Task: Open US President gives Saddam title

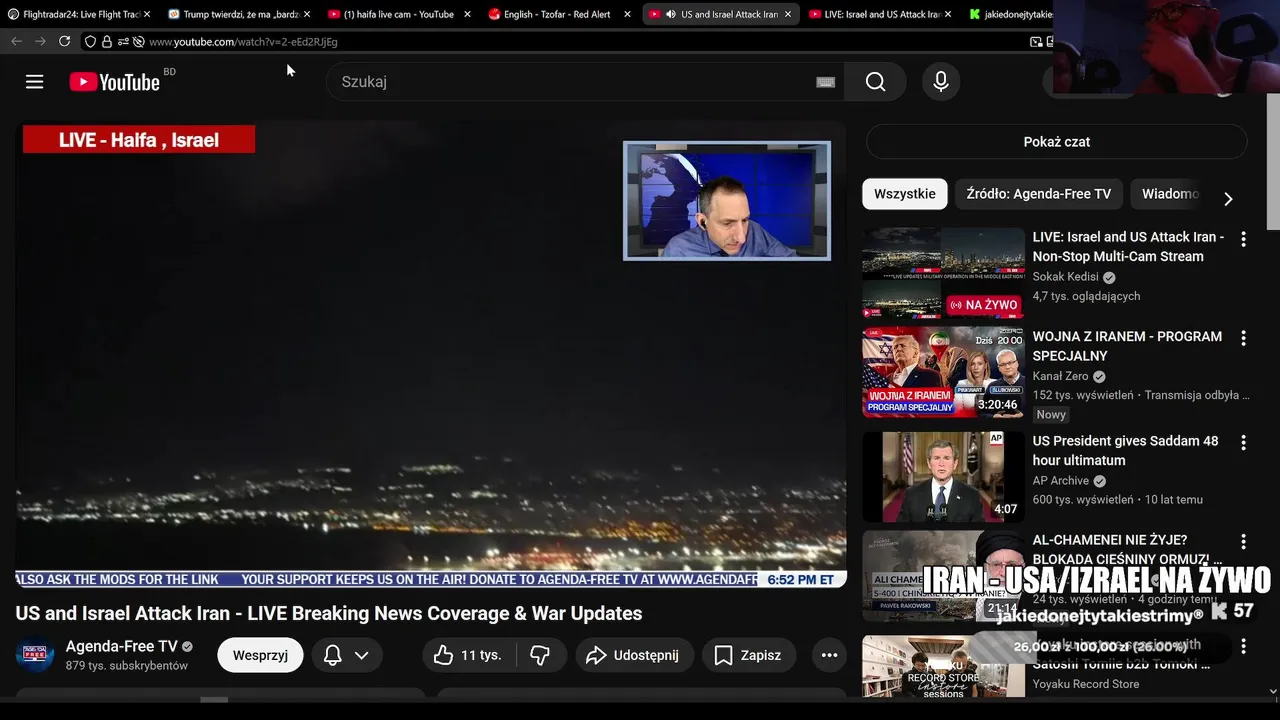Action: (x=1125, y=451)
